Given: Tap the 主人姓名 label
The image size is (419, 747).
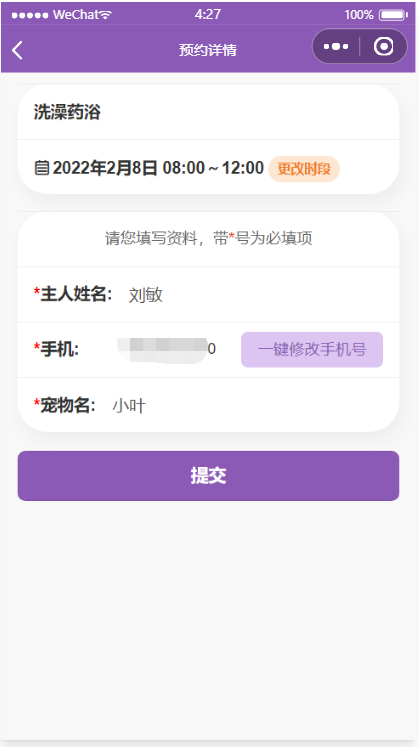Looking at the screenshot, I should [72, 294].
